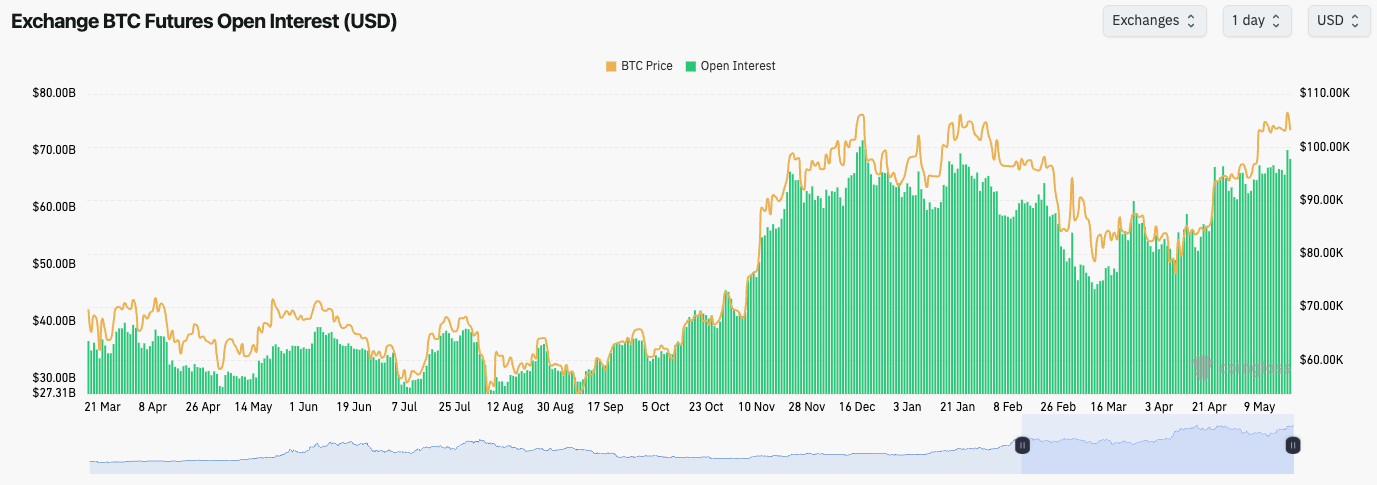The width and height of the screenshot is (1377, 485).
Task: Click the Coinglass watermark logo
Action: (1240, 368)
